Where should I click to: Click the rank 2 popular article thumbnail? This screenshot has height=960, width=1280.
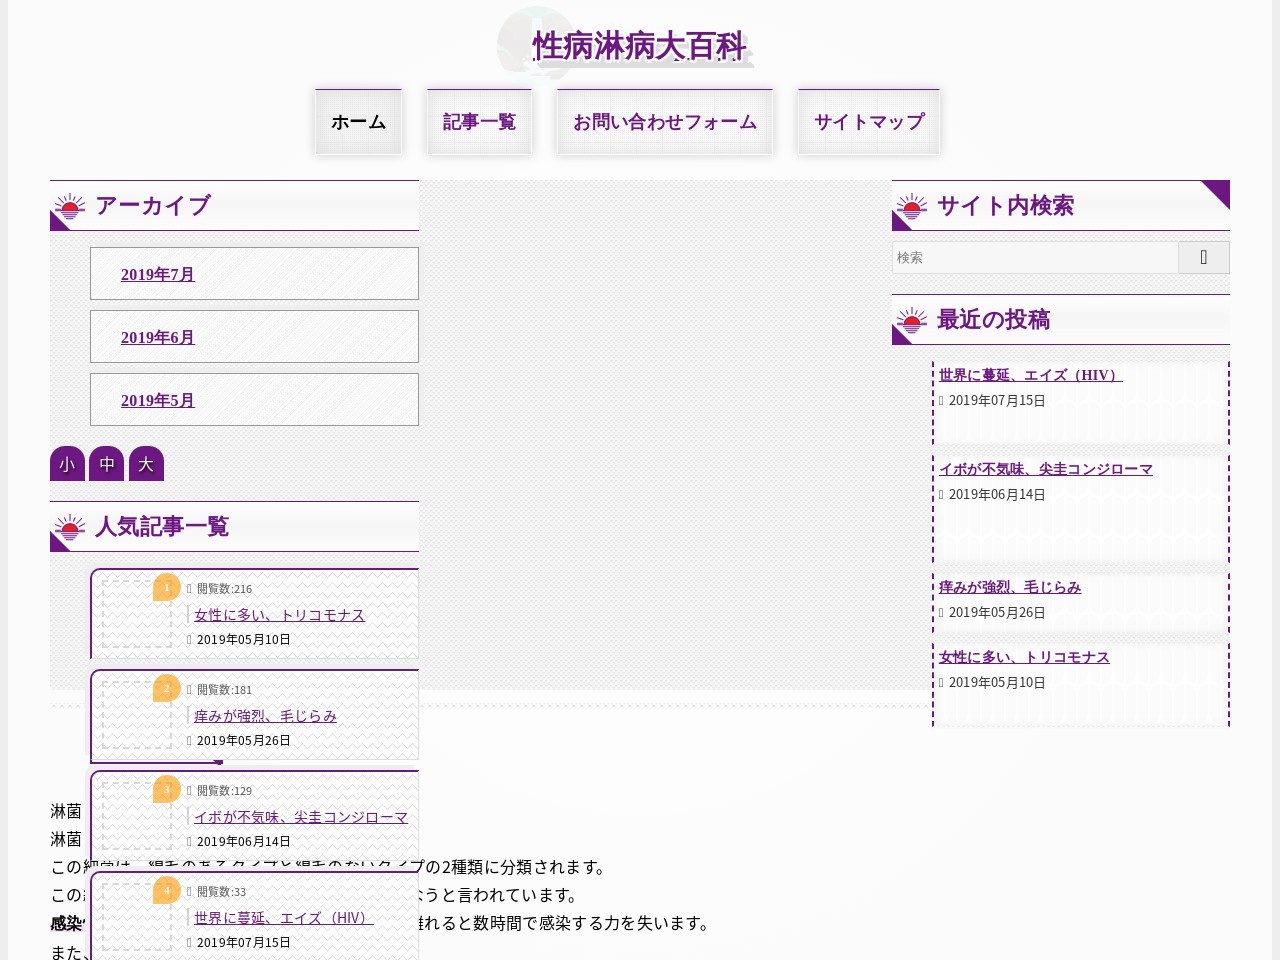(x=136, y=715)
